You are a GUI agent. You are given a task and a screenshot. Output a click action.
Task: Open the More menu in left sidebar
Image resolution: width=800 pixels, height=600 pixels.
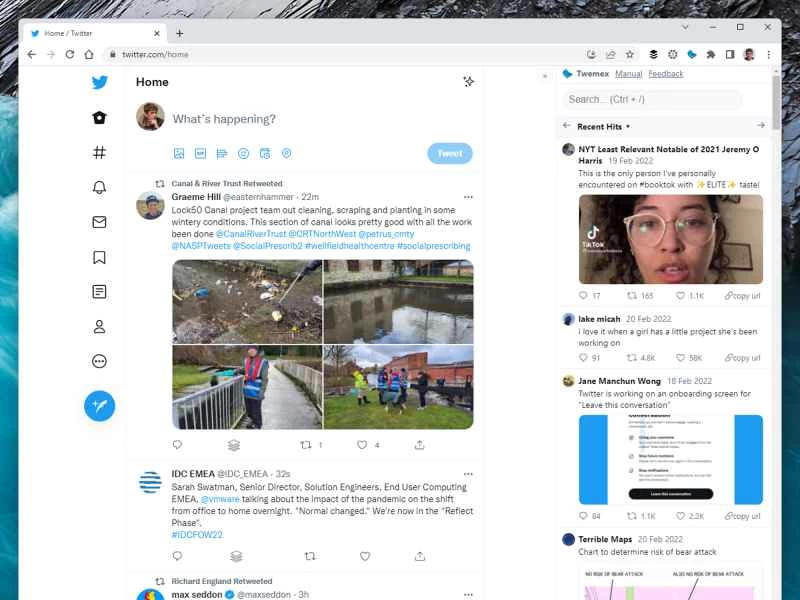pyautogui.click(x=99, y=361)
